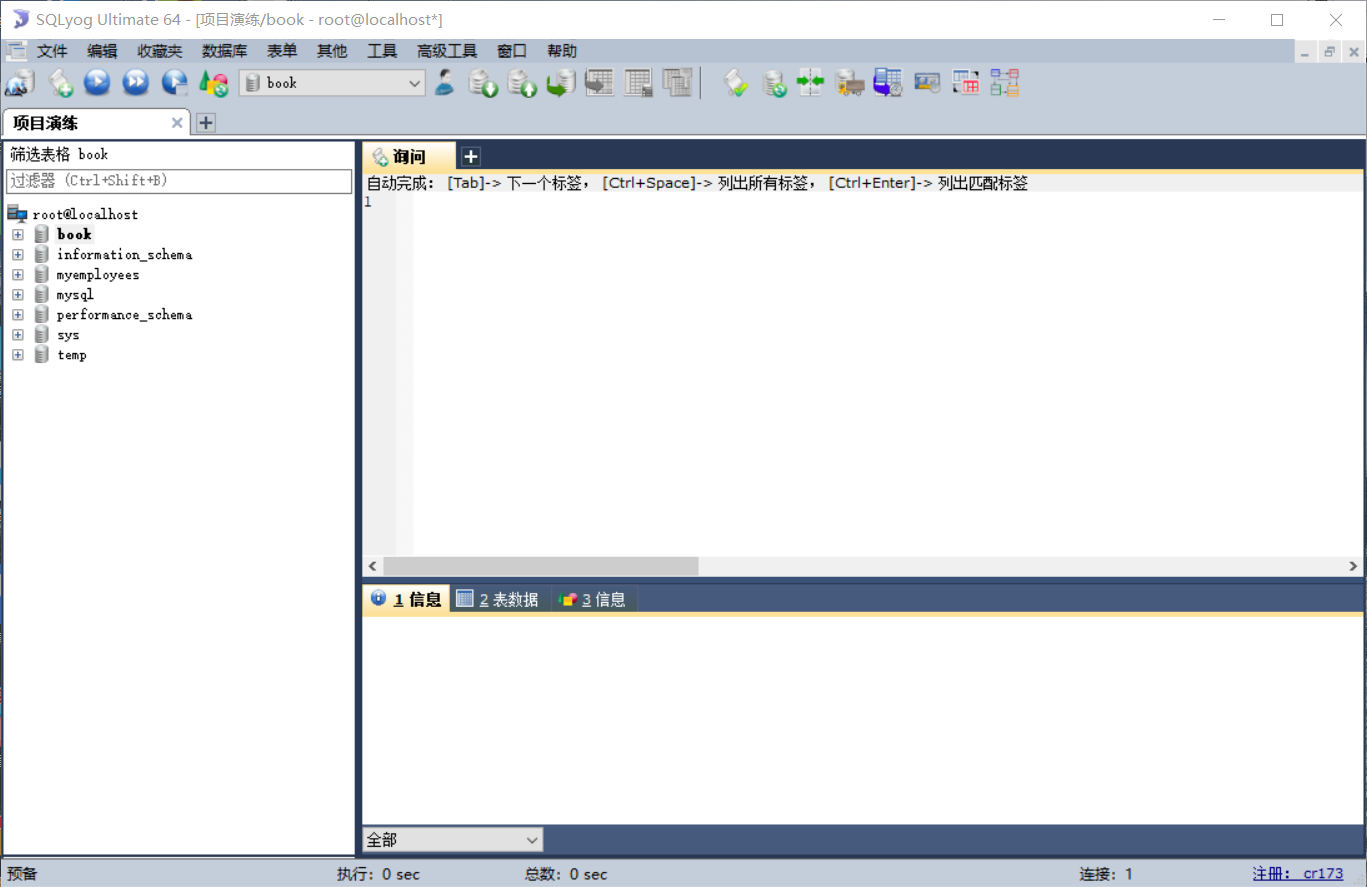Click the root@localhost server icon
The width and height of the screenshot is (1367, 887).
coord(17,213)
